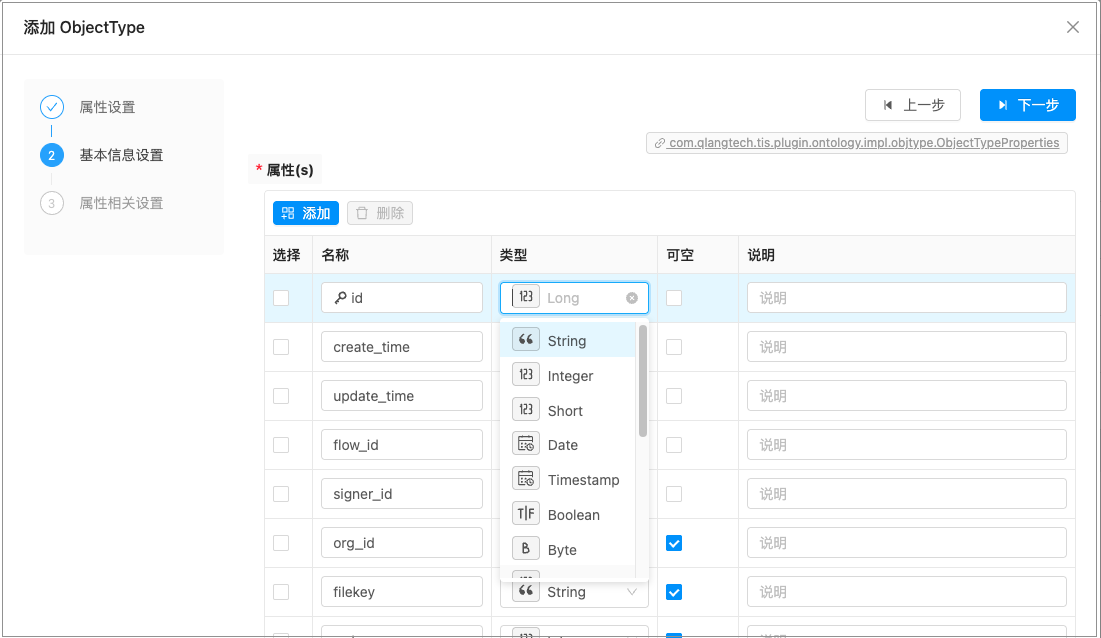Click the calendar icon beside Timestamp option
1101x638 pixels.
point(526,479)
